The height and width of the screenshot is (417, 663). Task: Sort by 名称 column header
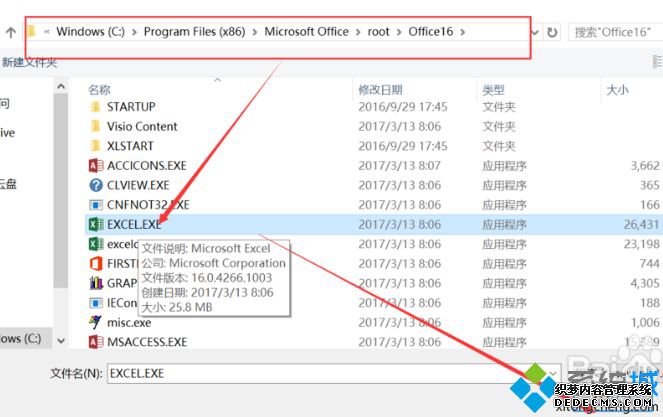99,90
